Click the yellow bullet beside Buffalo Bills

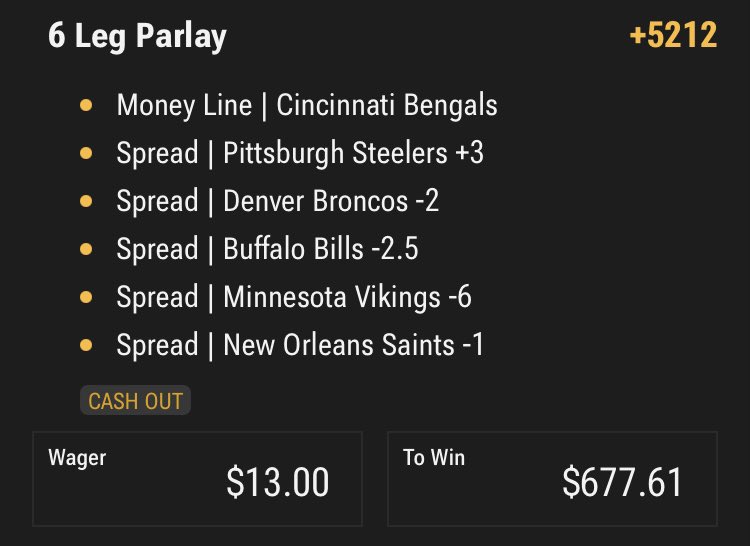point(86,249)
